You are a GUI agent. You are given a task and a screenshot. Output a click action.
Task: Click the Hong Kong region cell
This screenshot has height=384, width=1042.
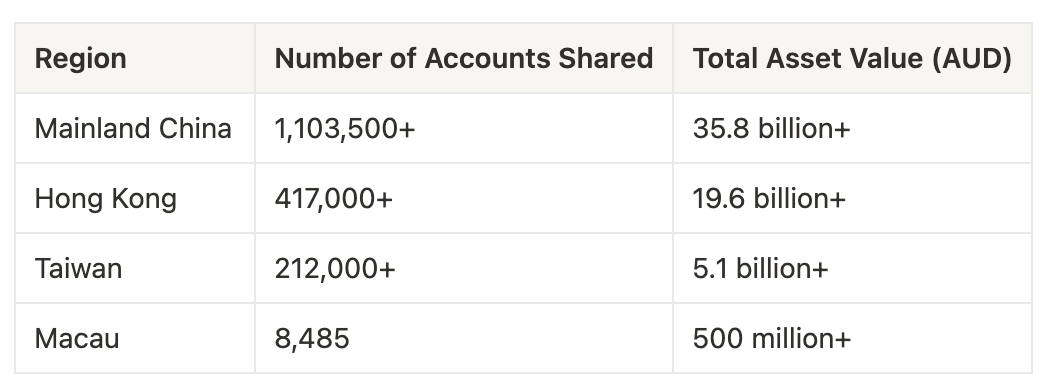(135, 198)
